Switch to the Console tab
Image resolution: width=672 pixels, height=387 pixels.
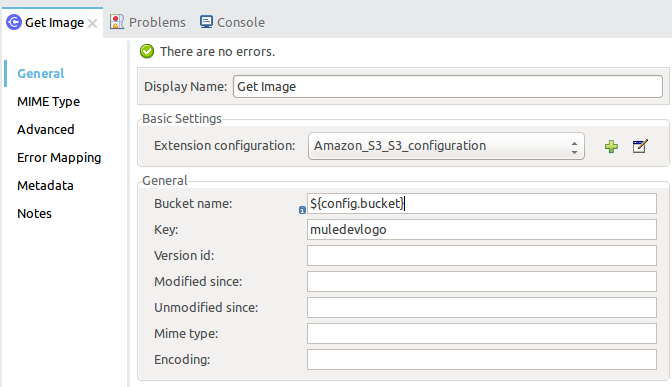point(232,22)
